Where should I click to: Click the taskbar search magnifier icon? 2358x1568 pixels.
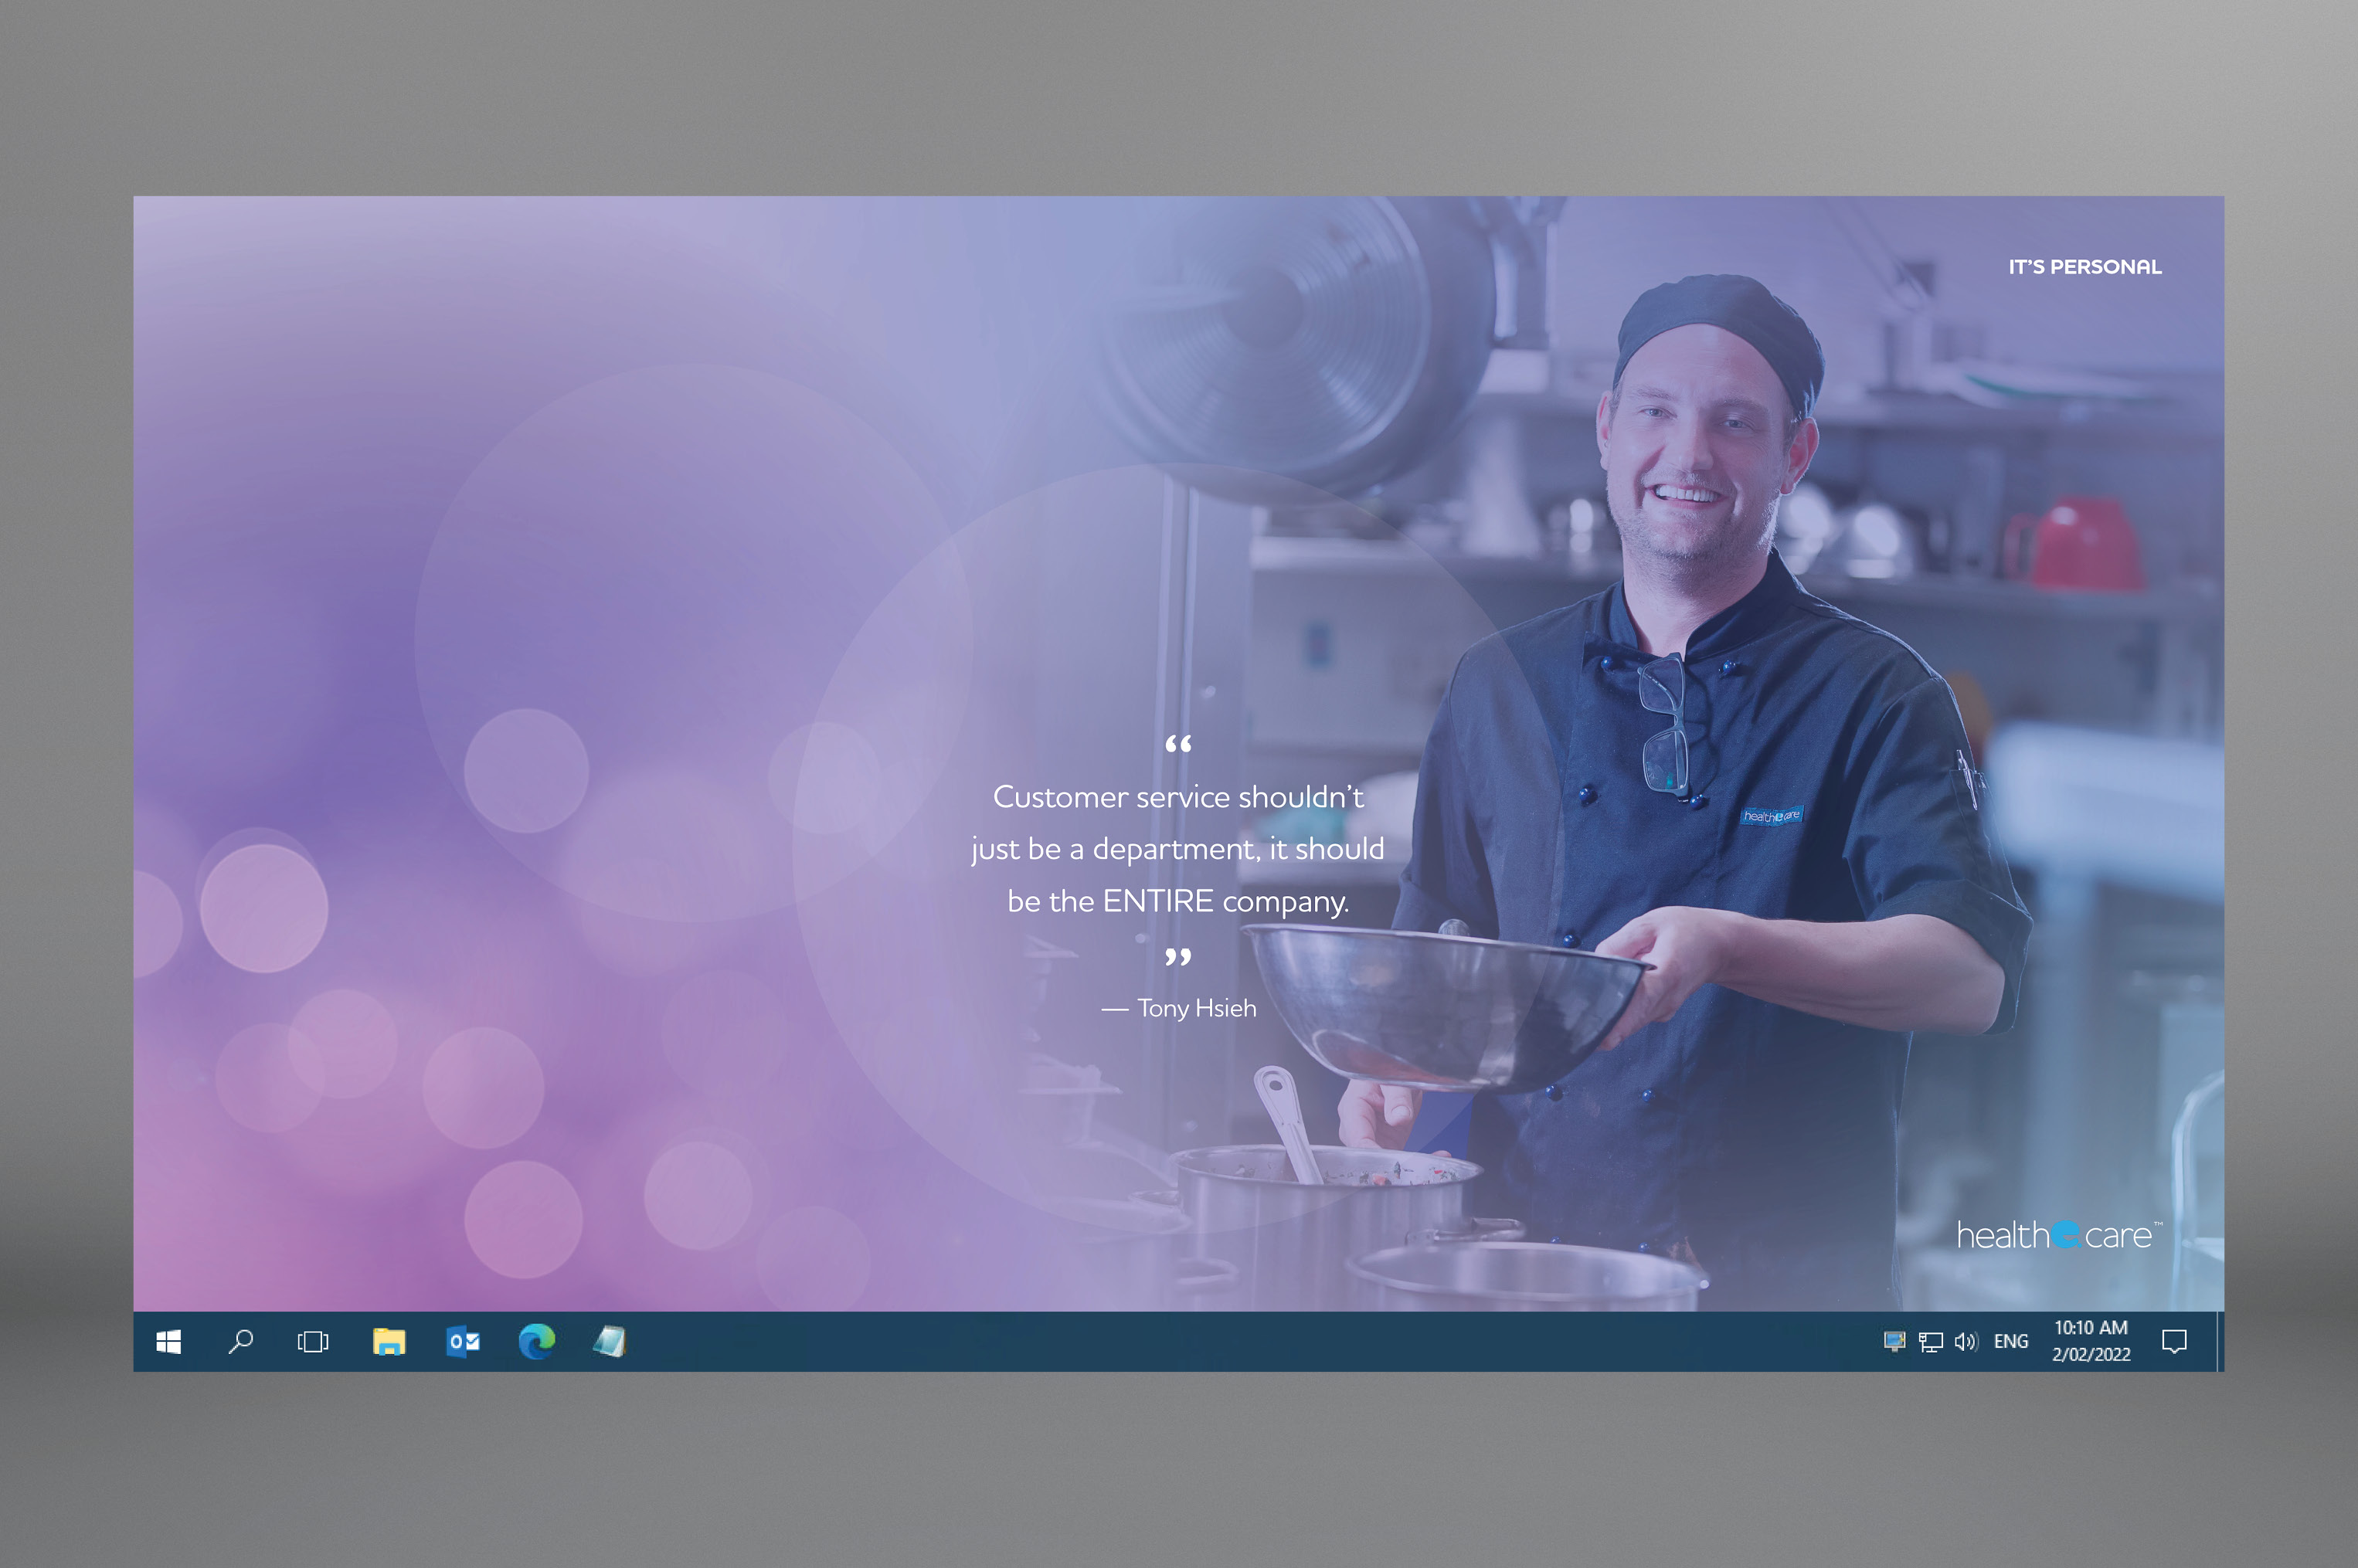pyautogui.click(x=241, y=1342)
